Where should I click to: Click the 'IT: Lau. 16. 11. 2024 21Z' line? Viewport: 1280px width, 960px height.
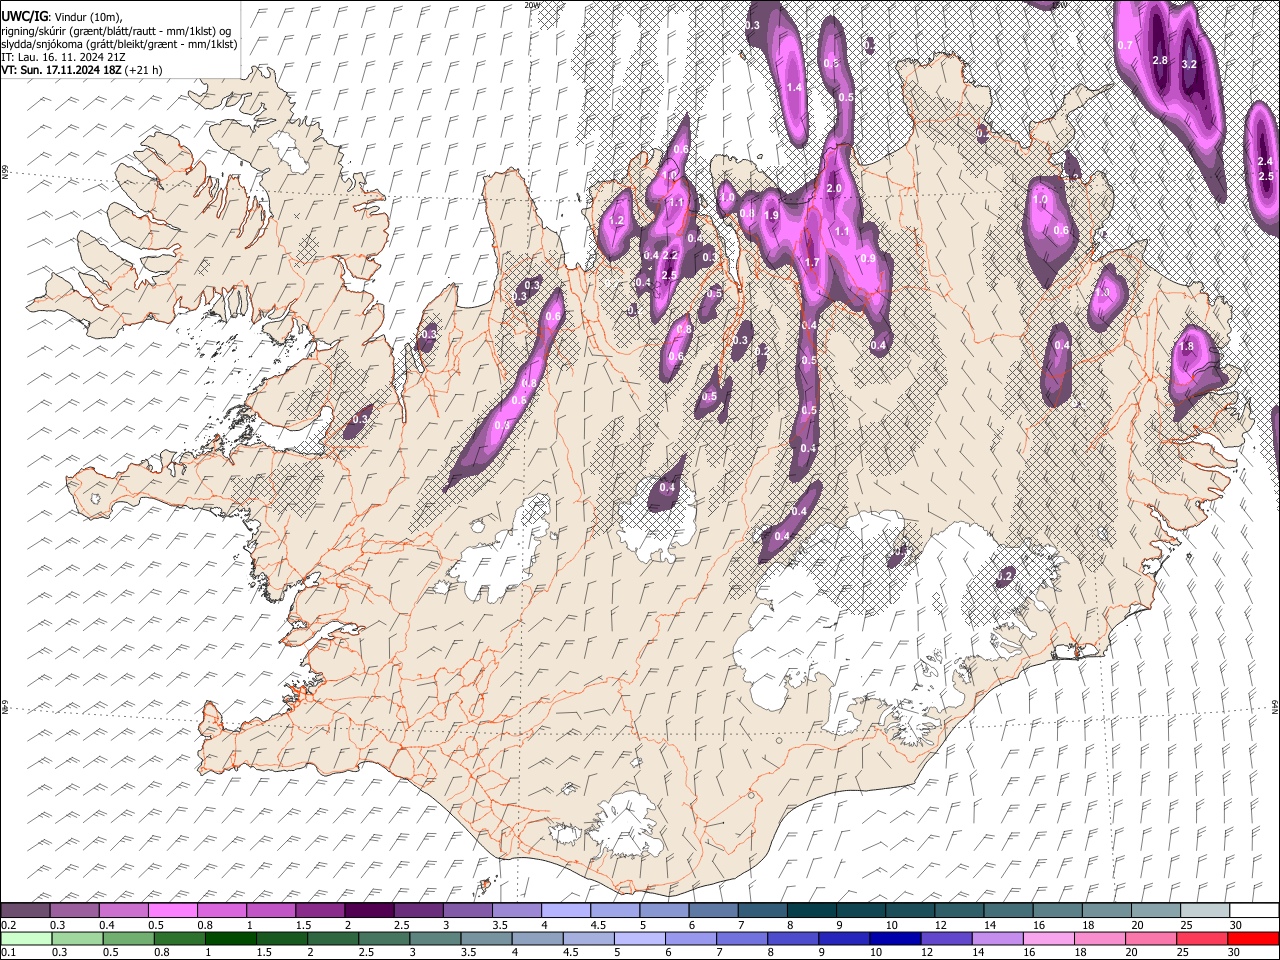(63, 57)
